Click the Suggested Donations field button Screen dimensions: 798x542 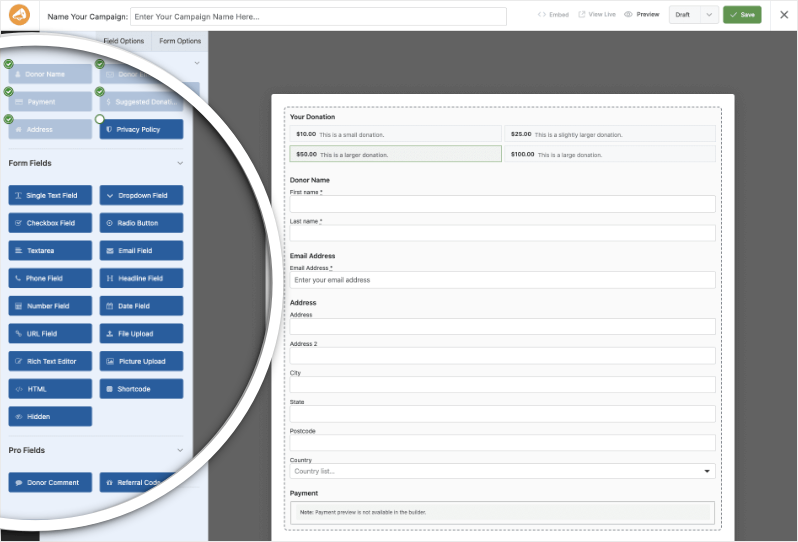141,102
